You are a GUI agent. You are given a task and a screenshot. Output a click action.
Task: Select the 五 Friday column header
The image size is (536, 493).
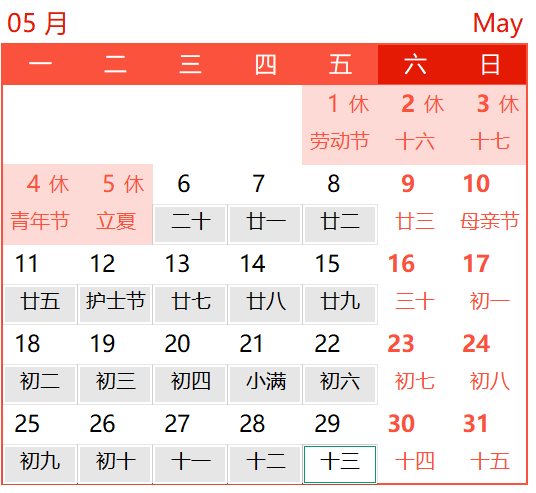pos(340,64)
